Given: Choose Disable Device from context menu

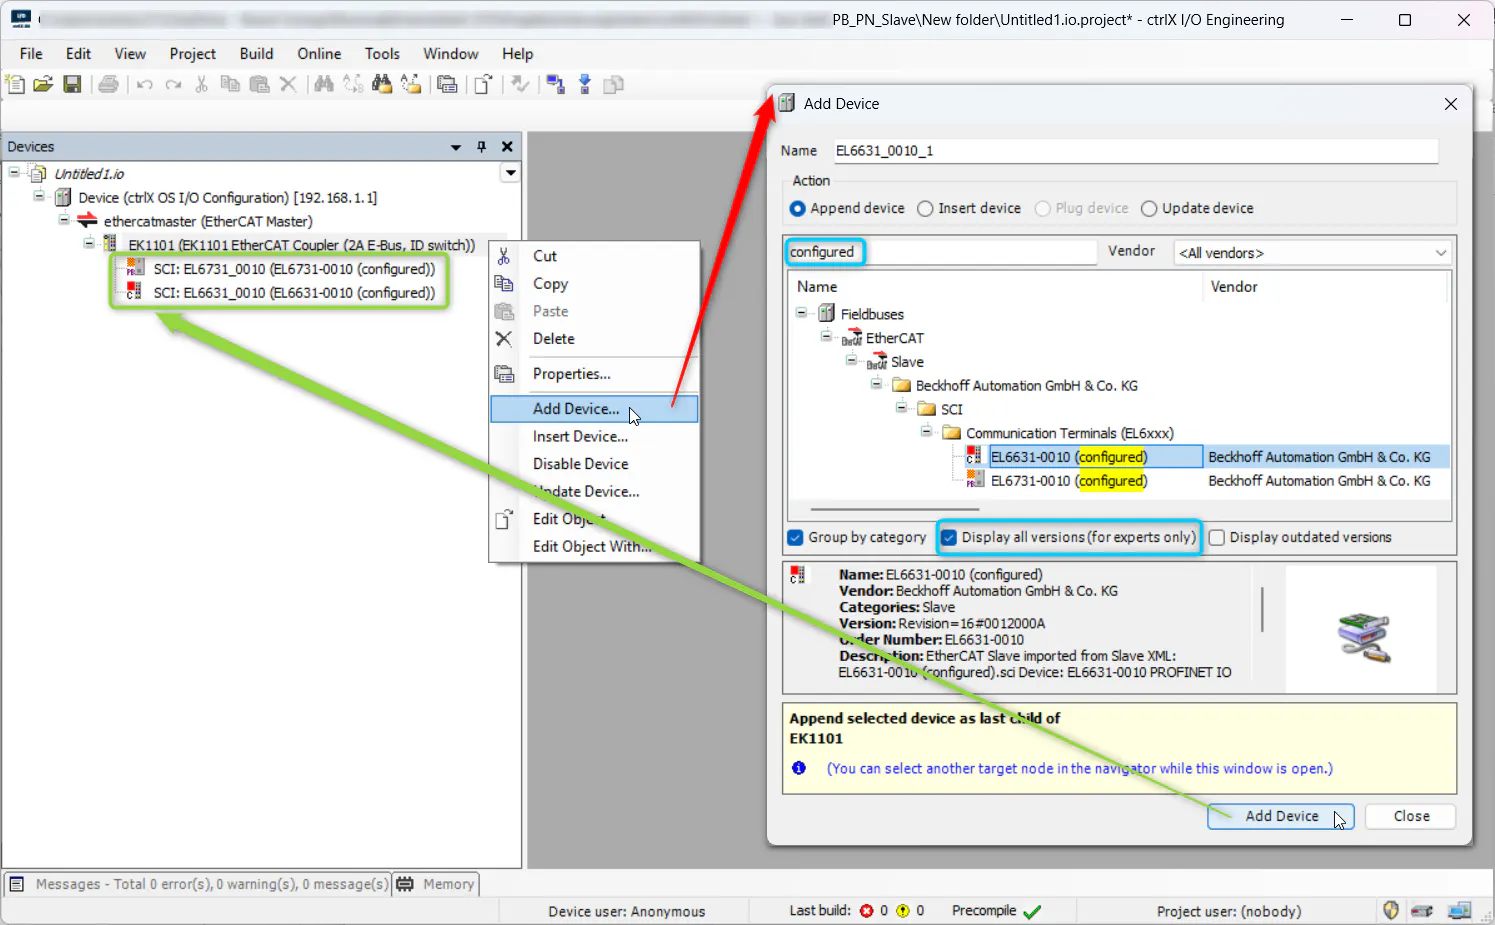Looking at the screenshot, I should pyautogui.click(x=580, y=464).
